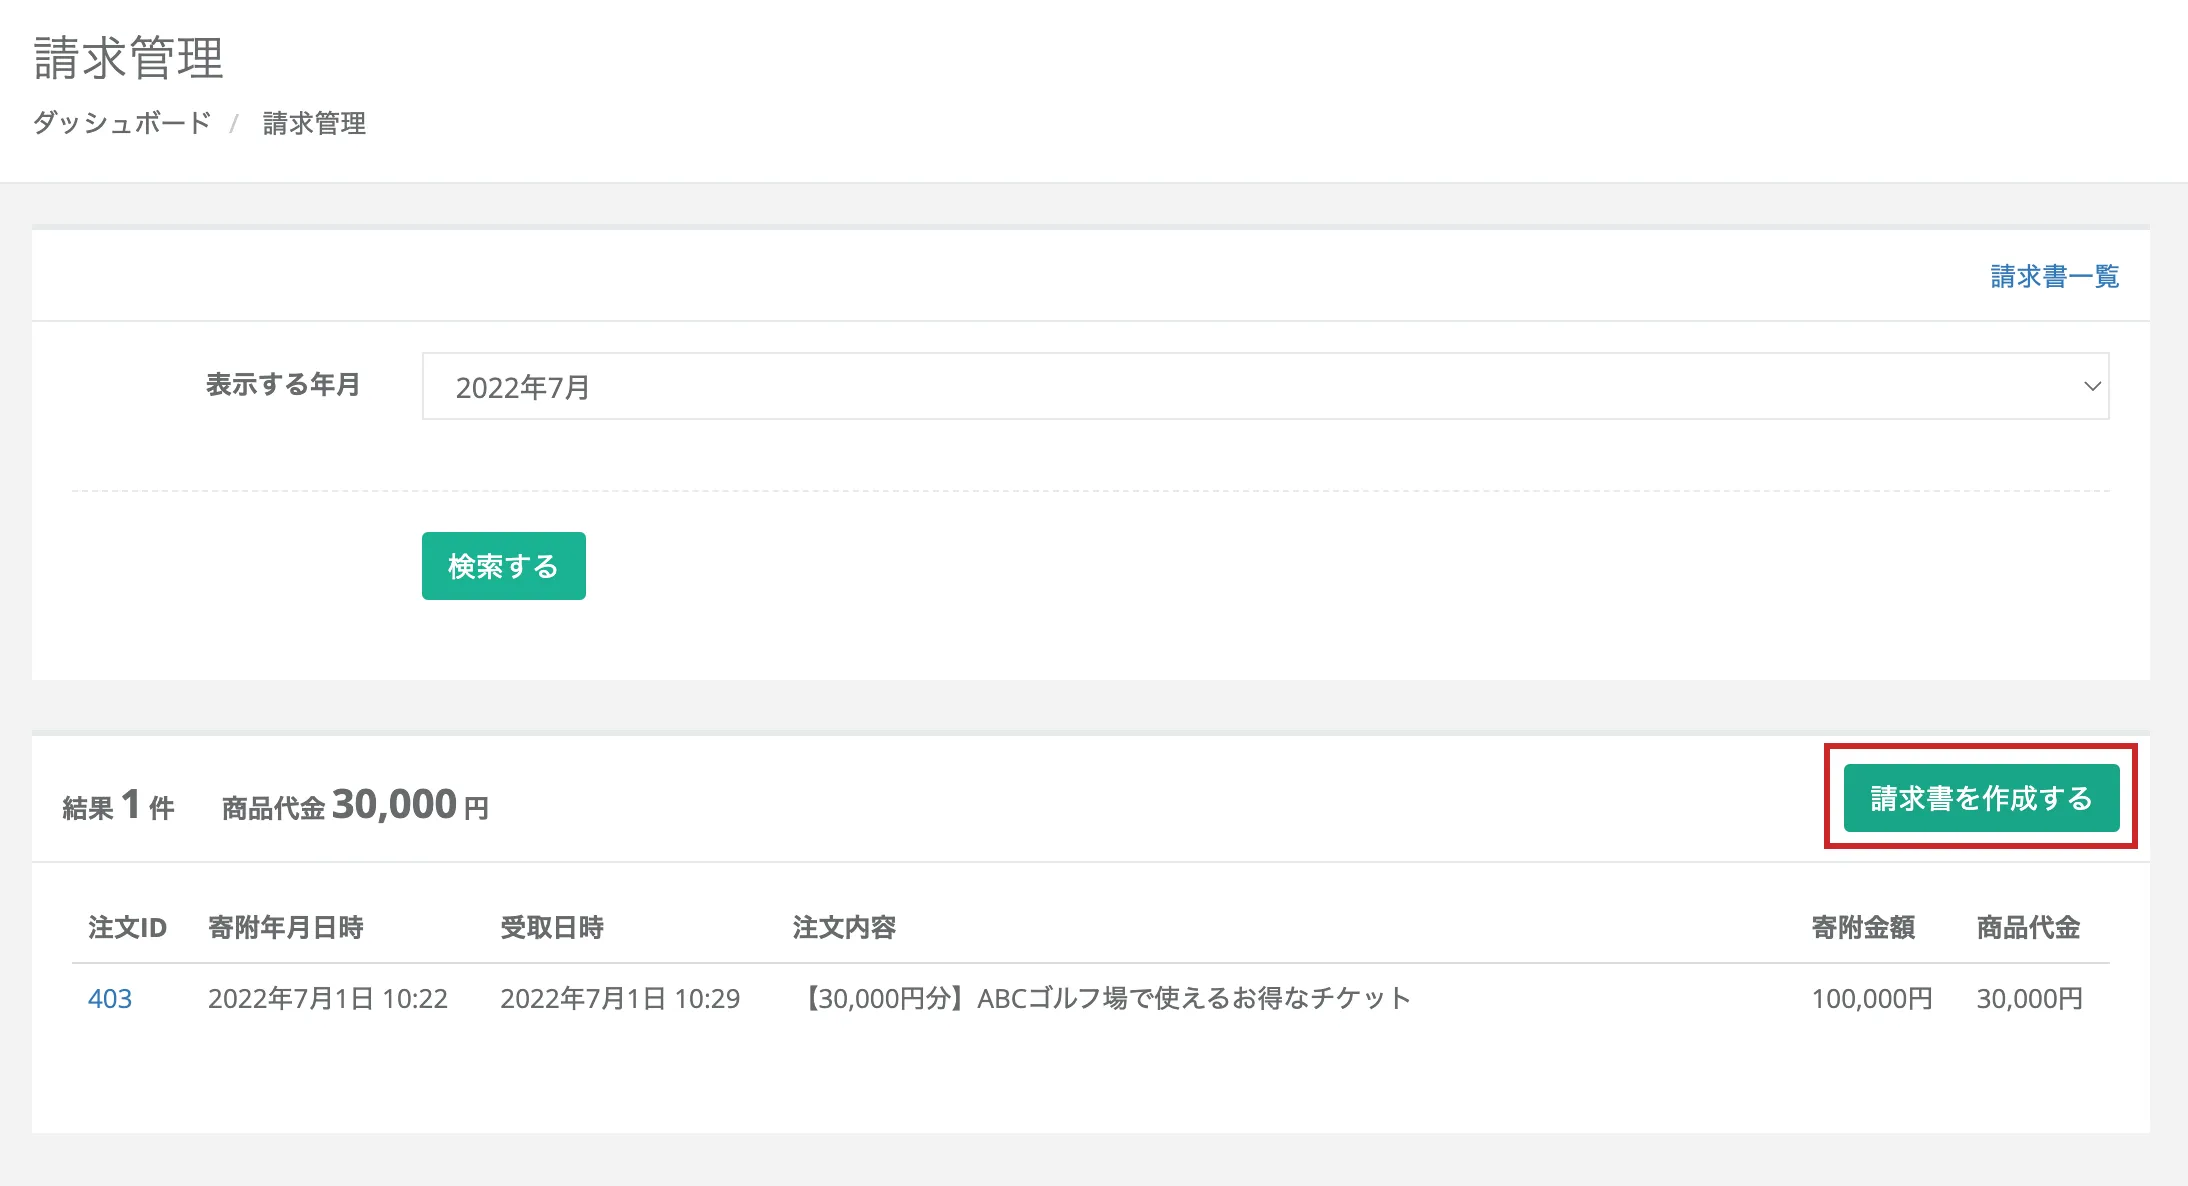Select 請求管理 in the breadcrumb trail
2188x1186 pixels.
coord(313,123)
